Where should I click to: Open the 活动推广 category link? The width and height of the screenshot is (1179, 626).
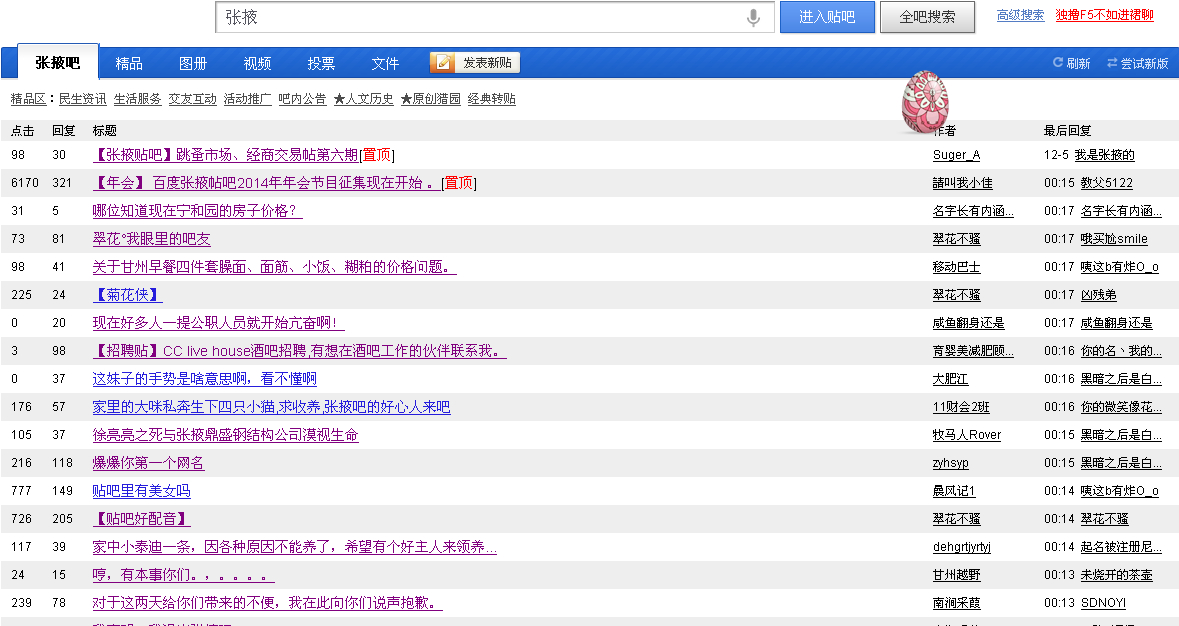tap(247, 99)
